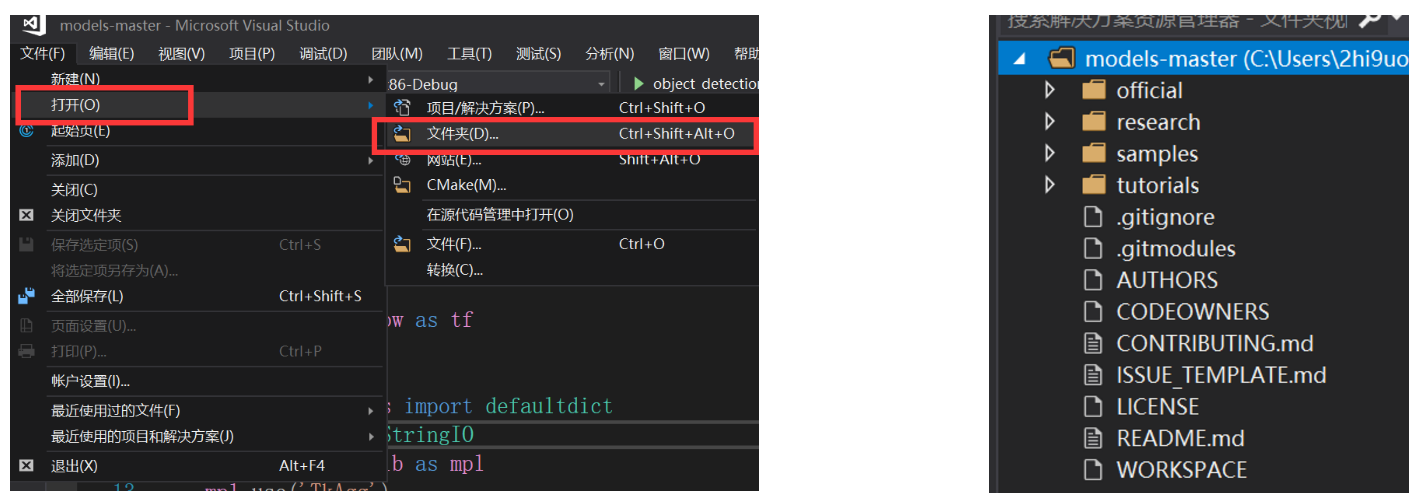The height and width of the screenshot is (502, 1427).
Task: Choose 关闭(C) menu entry
Action: coord(201,190)
